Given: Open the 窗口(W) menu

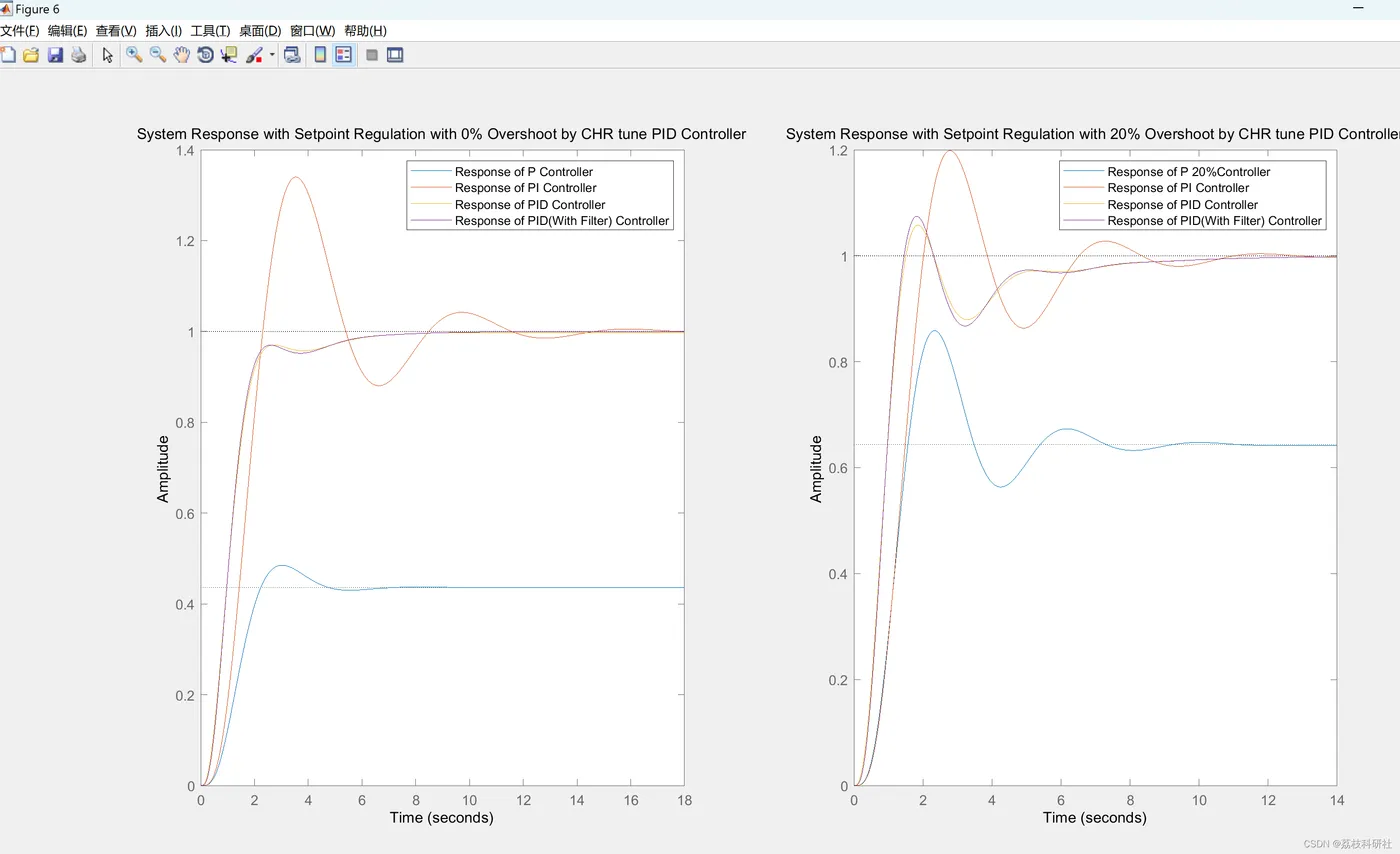Looking at the screenshot, I should click(x=313, y=31).
